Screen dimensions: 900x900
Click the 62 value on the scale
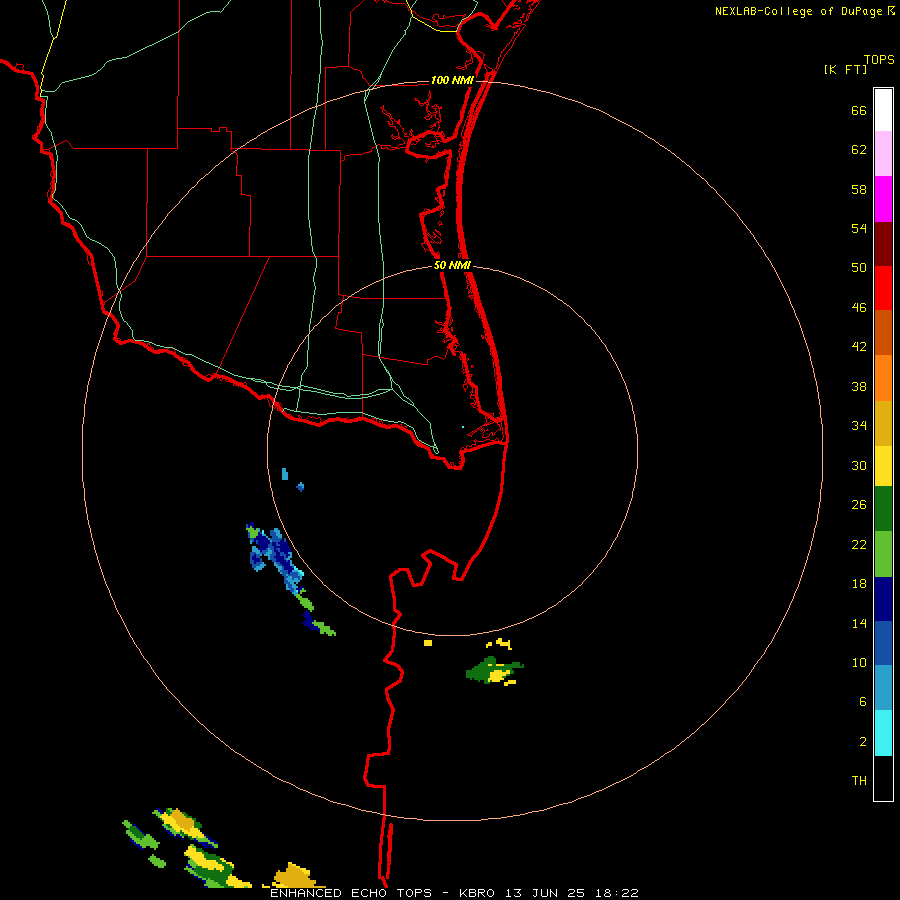tap(859, 150)
